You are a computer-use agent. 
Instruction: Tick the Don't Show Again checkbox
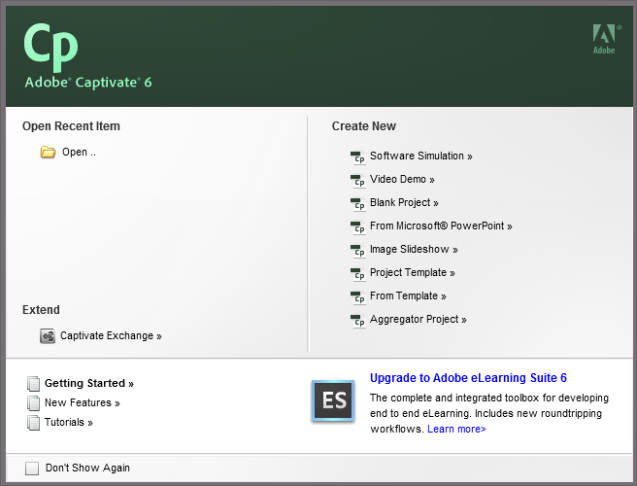[x=32, y=468]
